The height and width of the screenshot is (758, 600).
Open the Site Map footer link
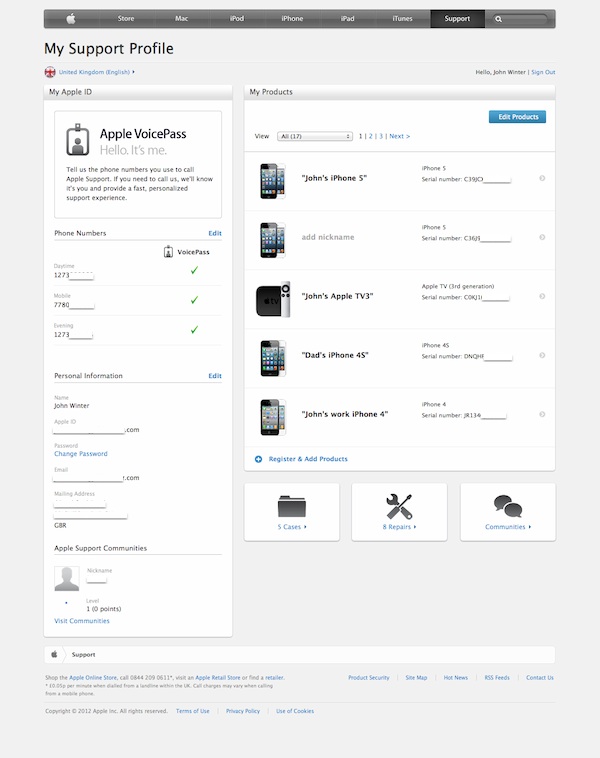coord(416,678)
